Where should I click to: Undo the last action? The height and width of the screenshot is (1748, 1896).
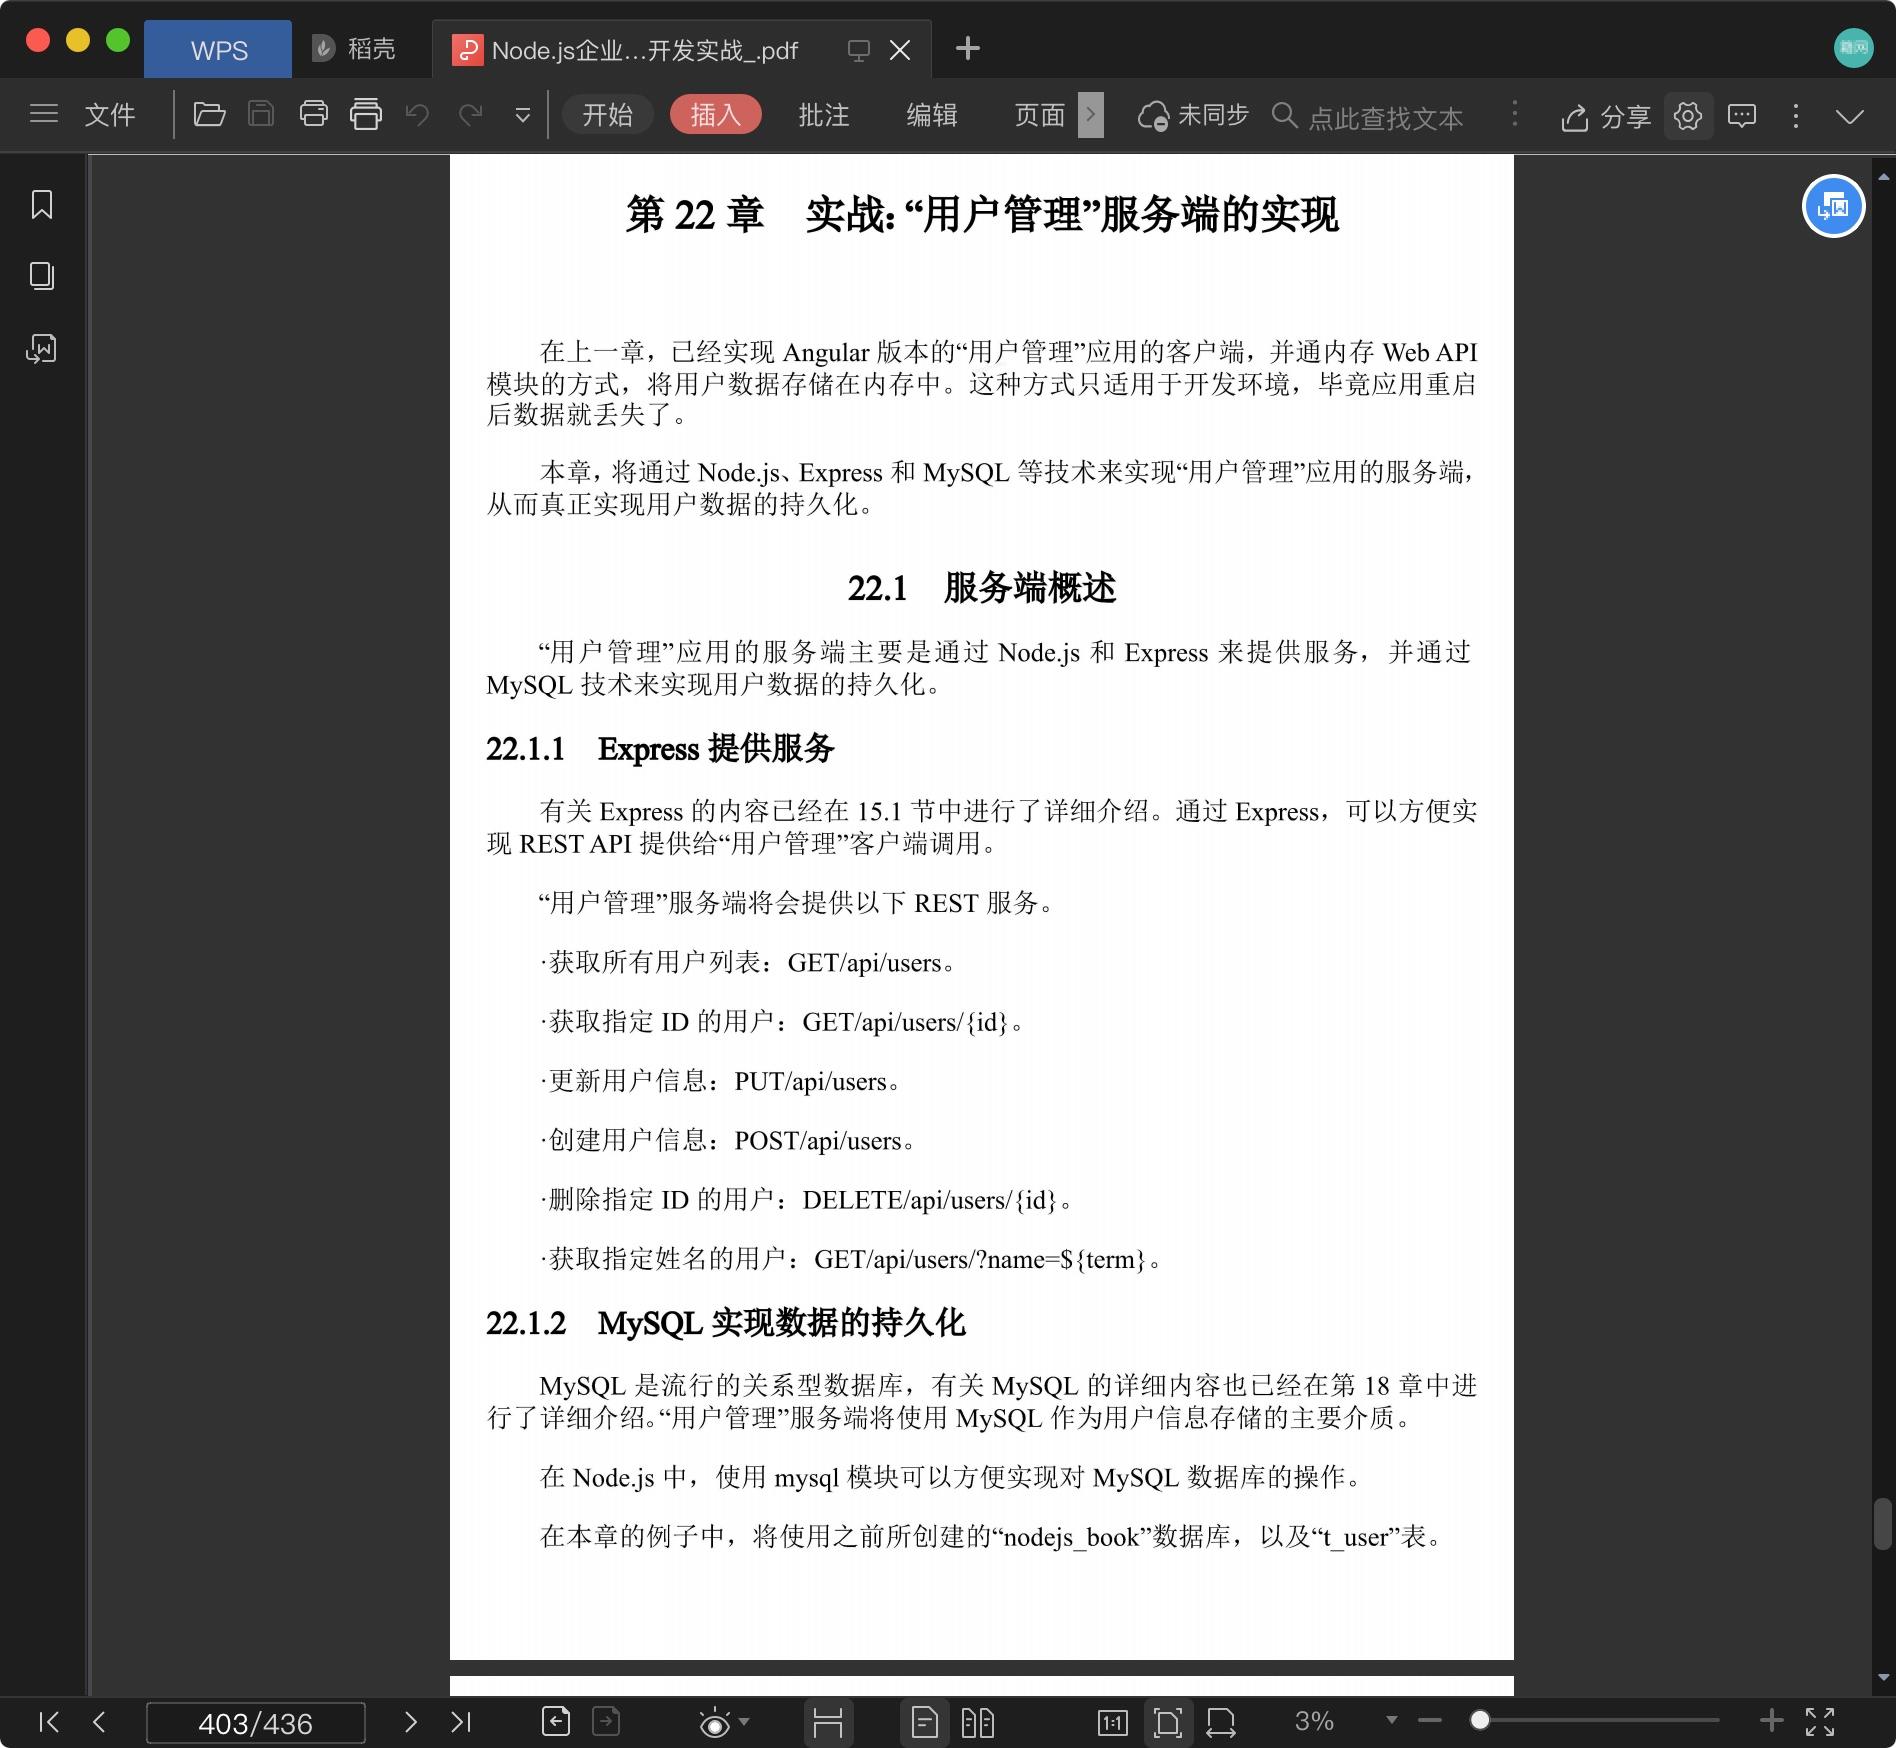(418, 115)
